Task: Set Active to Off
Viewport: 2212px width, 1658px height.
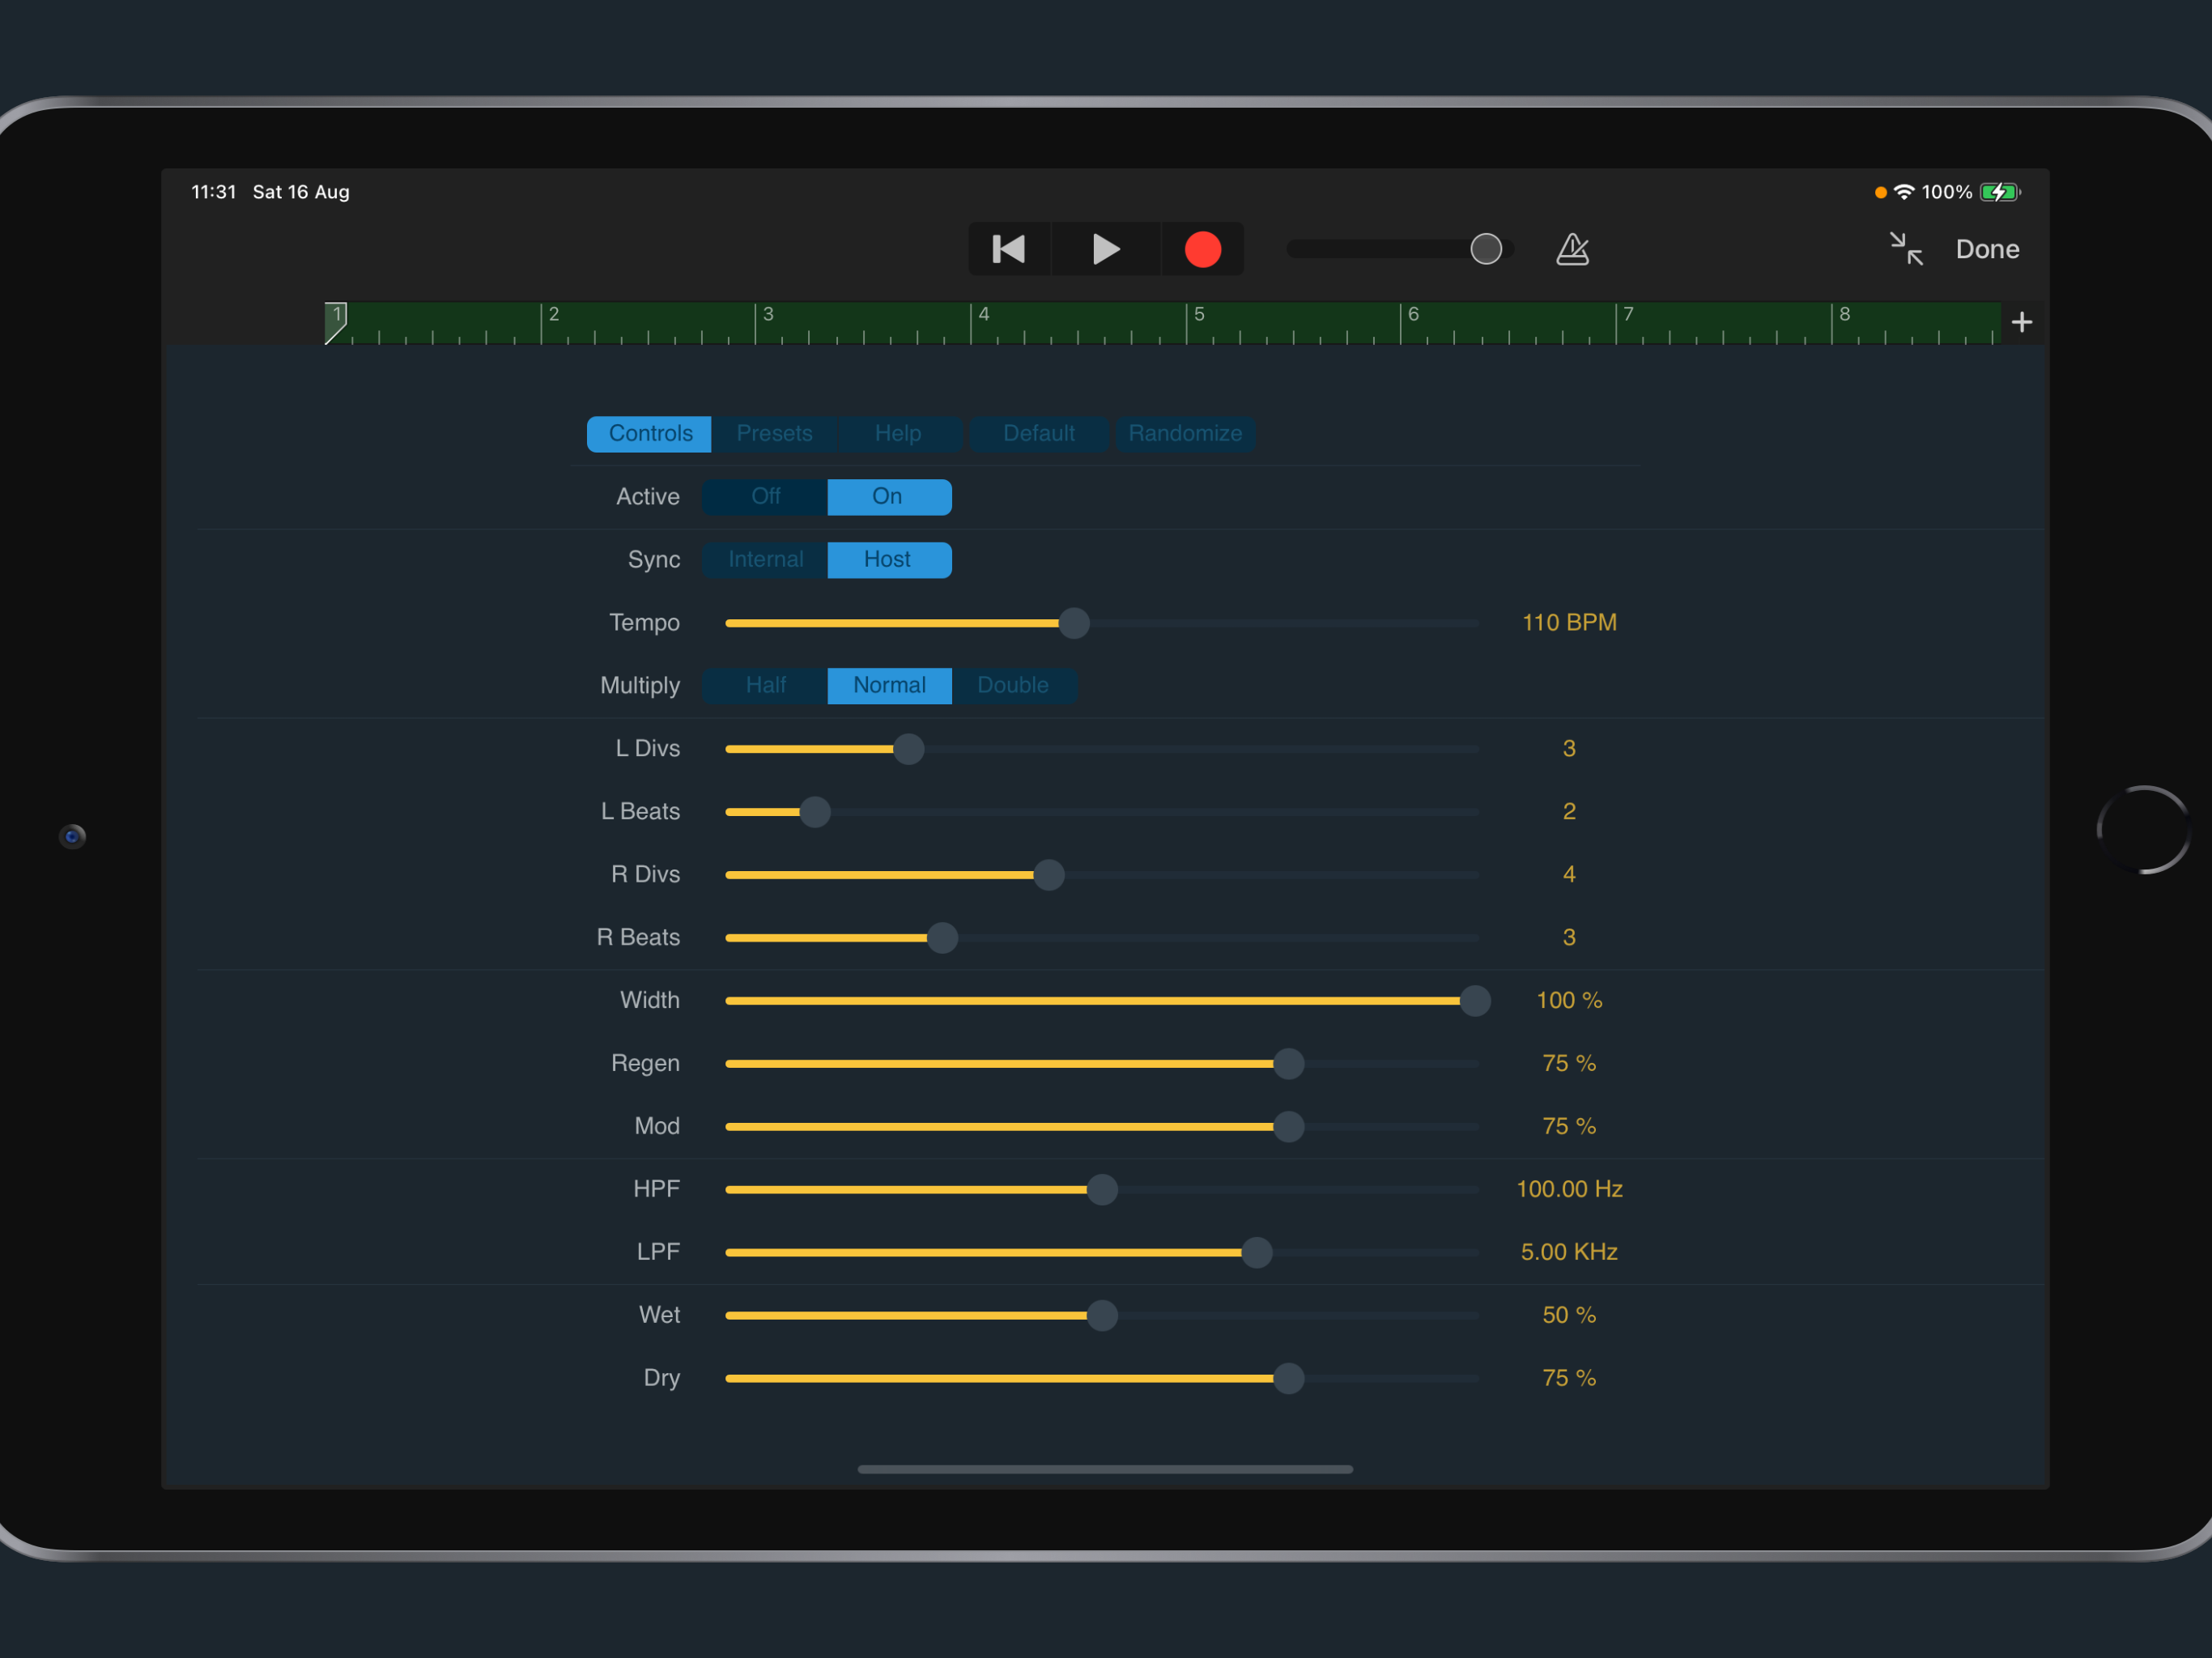Action: tap(765, 496)
